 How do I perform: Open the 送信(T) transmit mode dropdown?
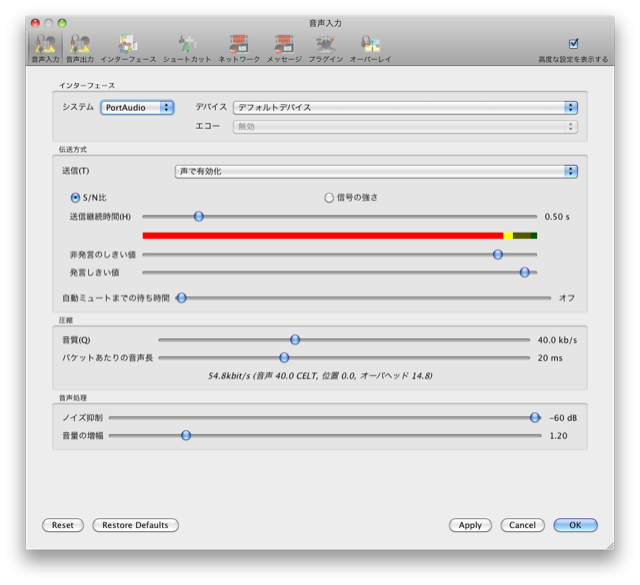[x=376, y=171]
